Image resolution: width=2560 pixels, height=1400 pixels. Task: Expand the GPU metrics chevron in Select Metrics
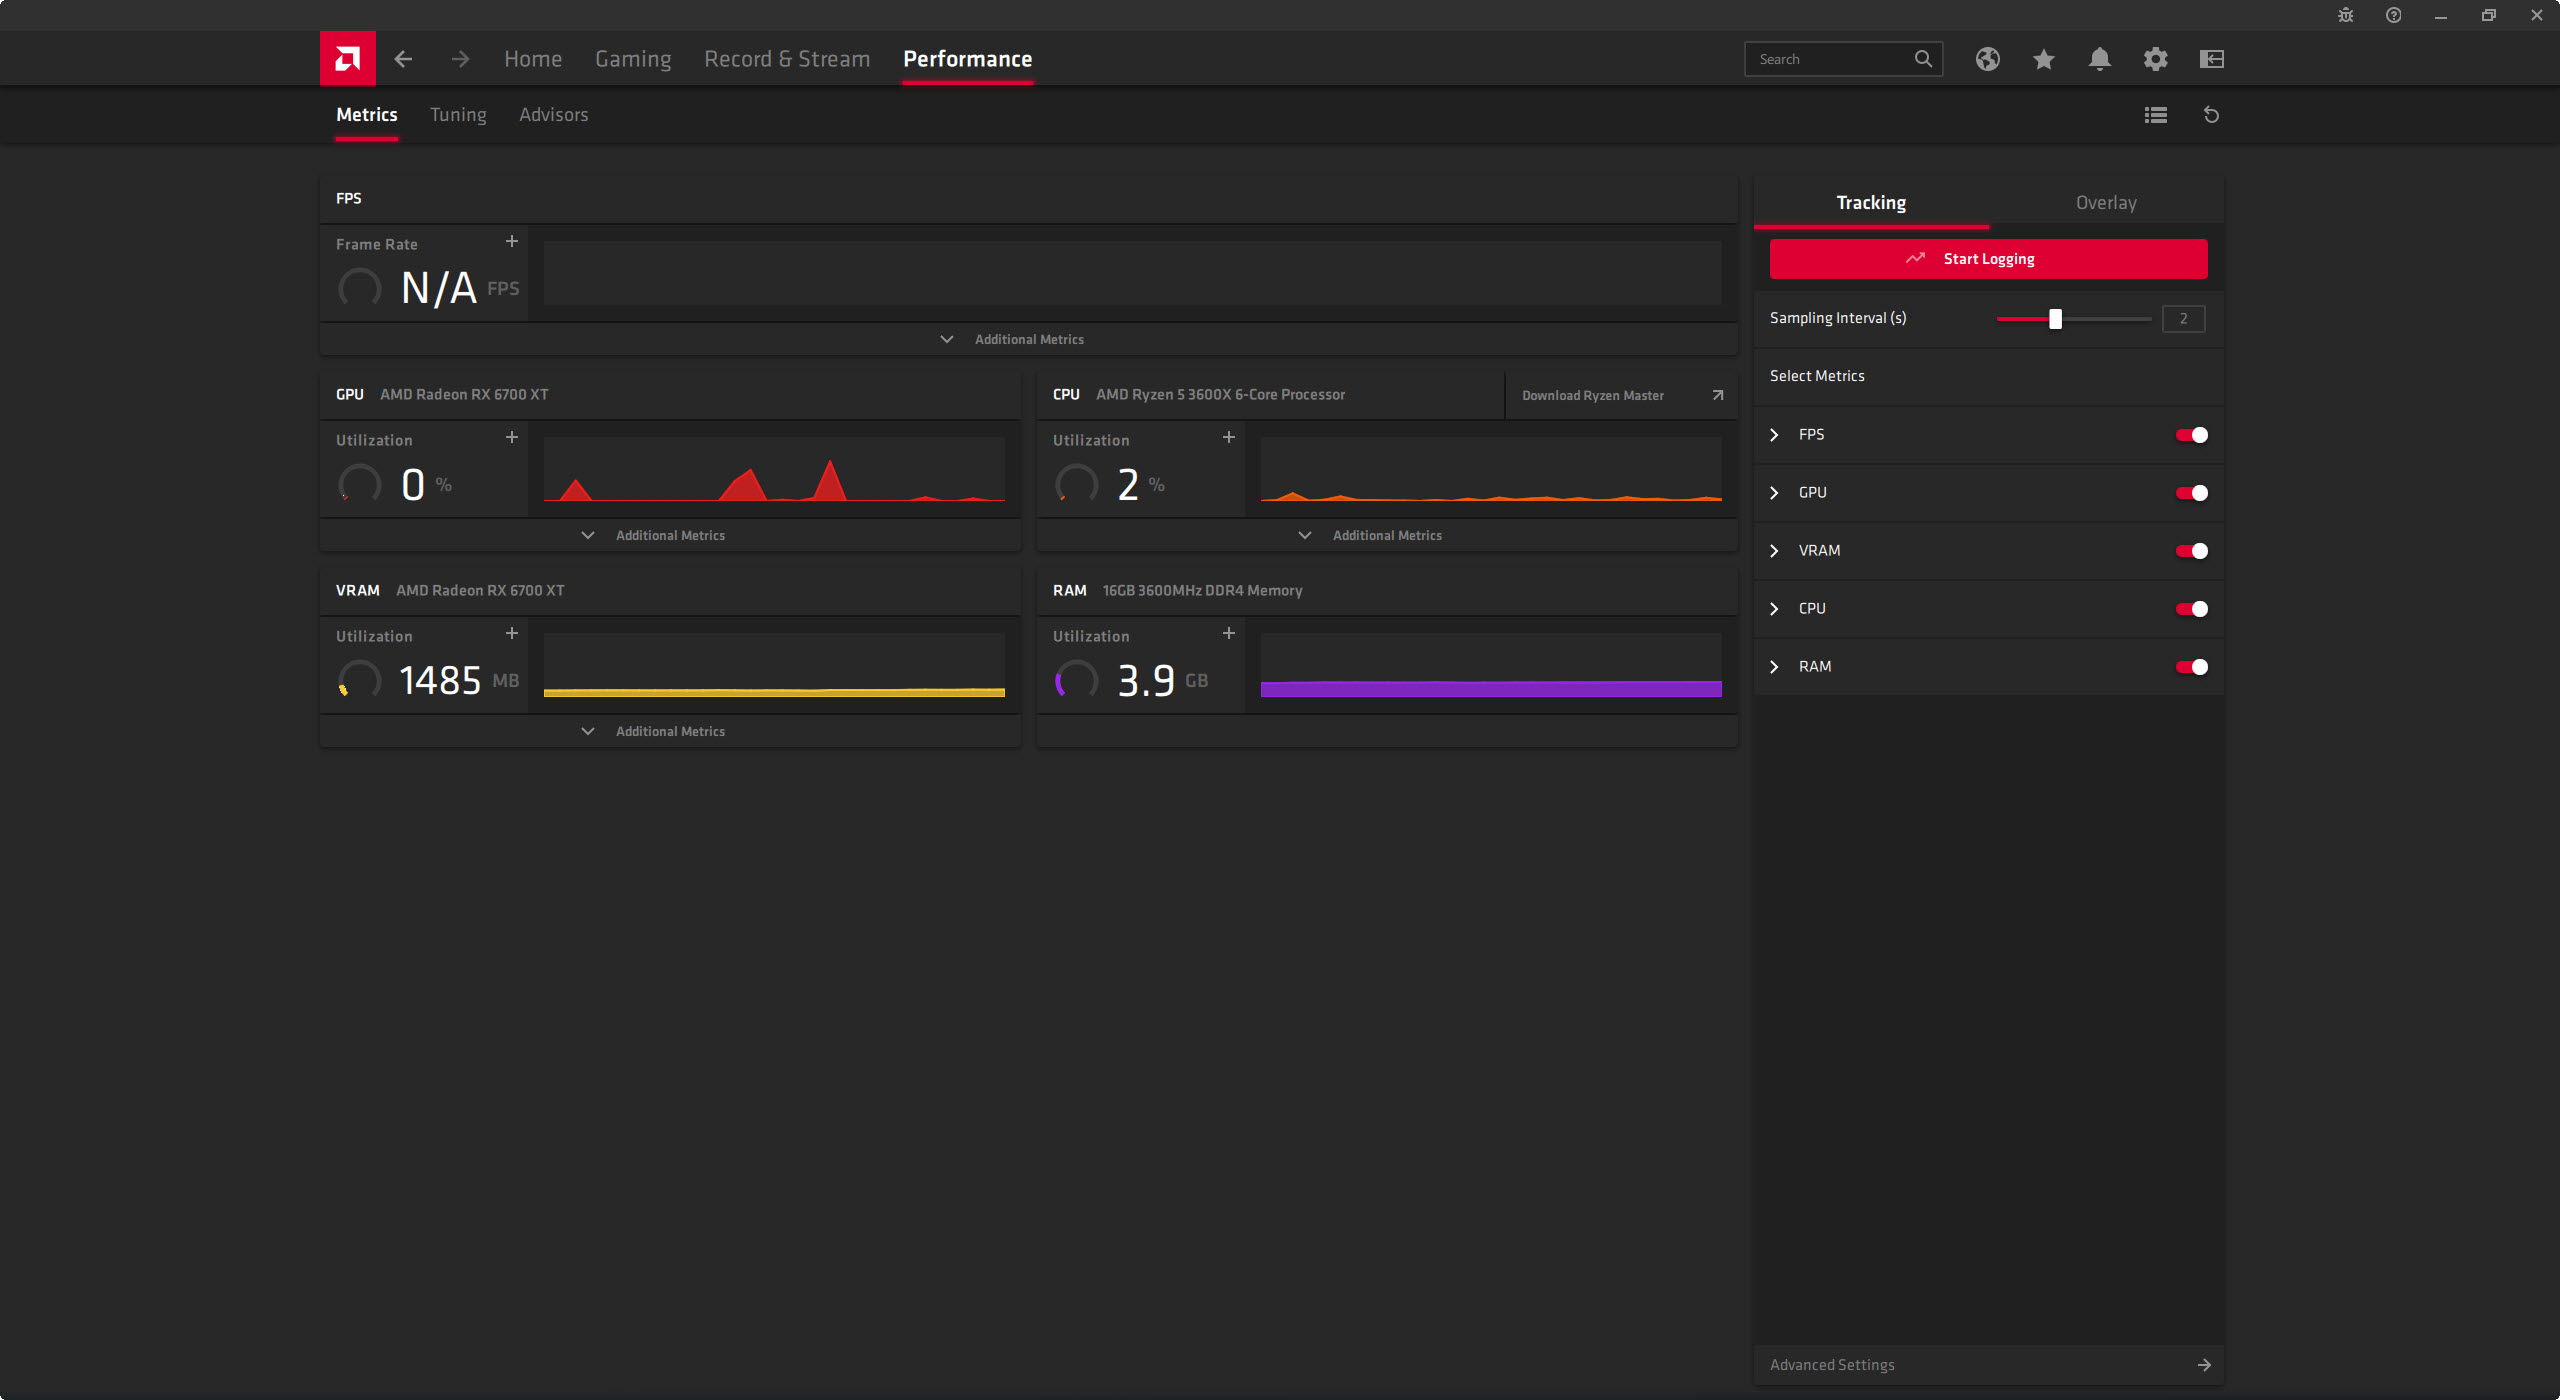[1775, 493]
